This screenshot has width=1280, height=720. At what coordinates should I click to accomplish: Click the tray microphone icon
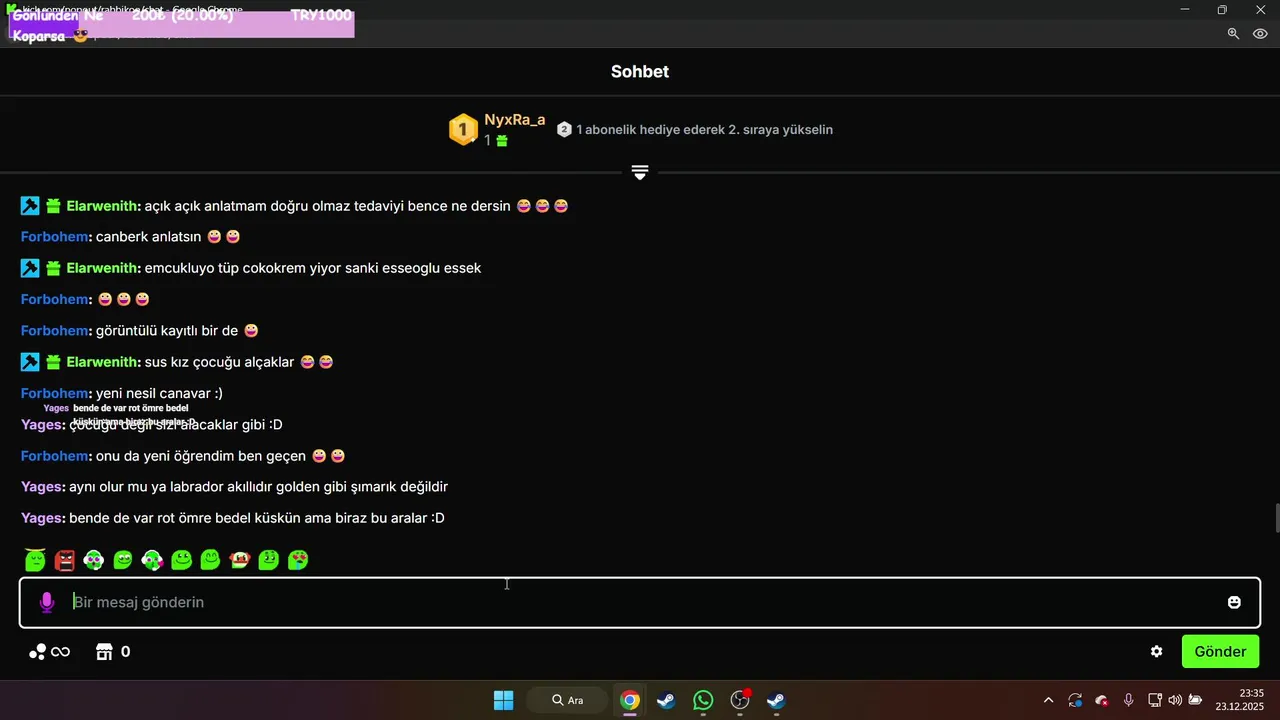[x=1128, y=700]
